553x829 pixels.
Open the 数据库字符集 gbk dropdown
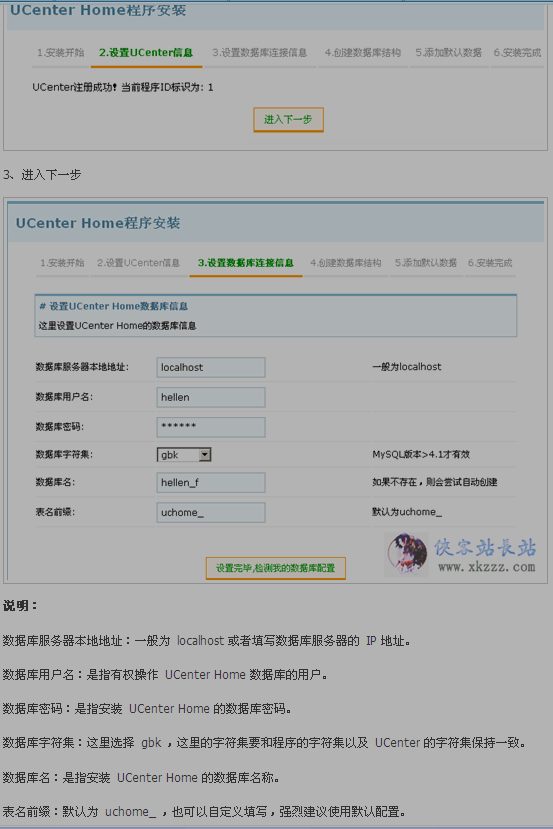pos(184,455)
